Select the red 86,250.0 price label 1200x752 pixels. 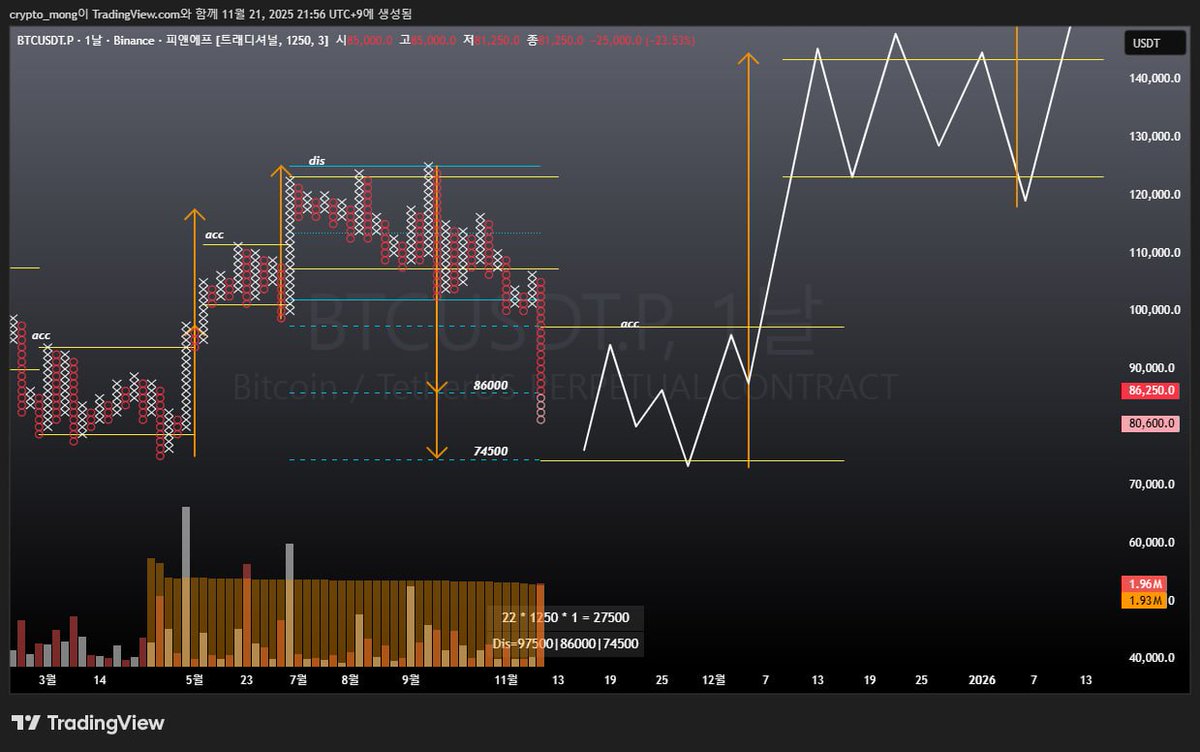click(x=1152, y=391)
